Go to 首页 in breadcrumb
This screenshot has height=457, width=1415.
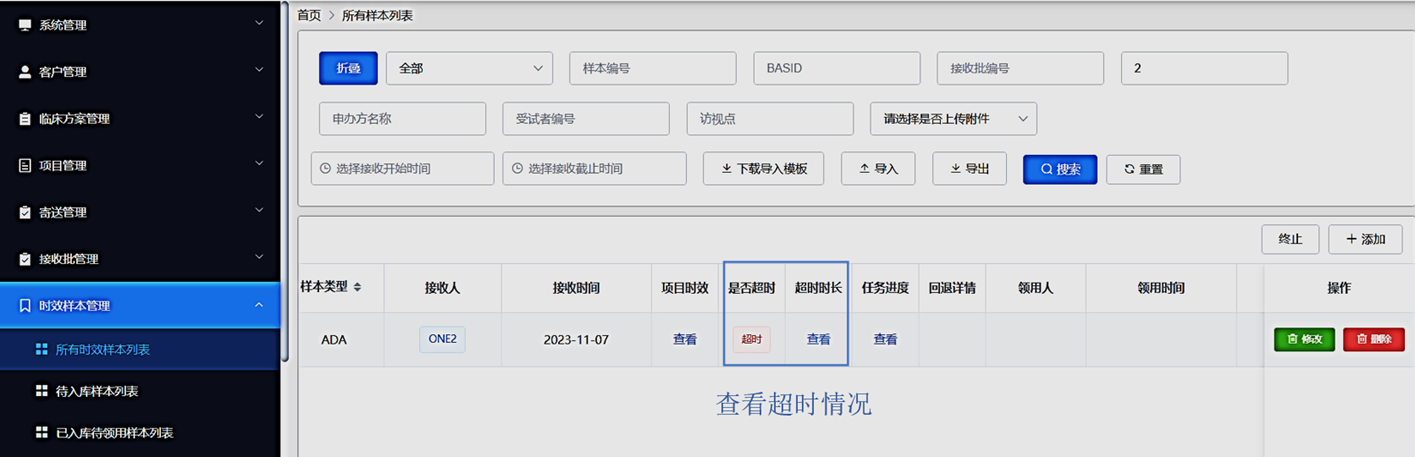pyautogui.click(x=309, y=15)
